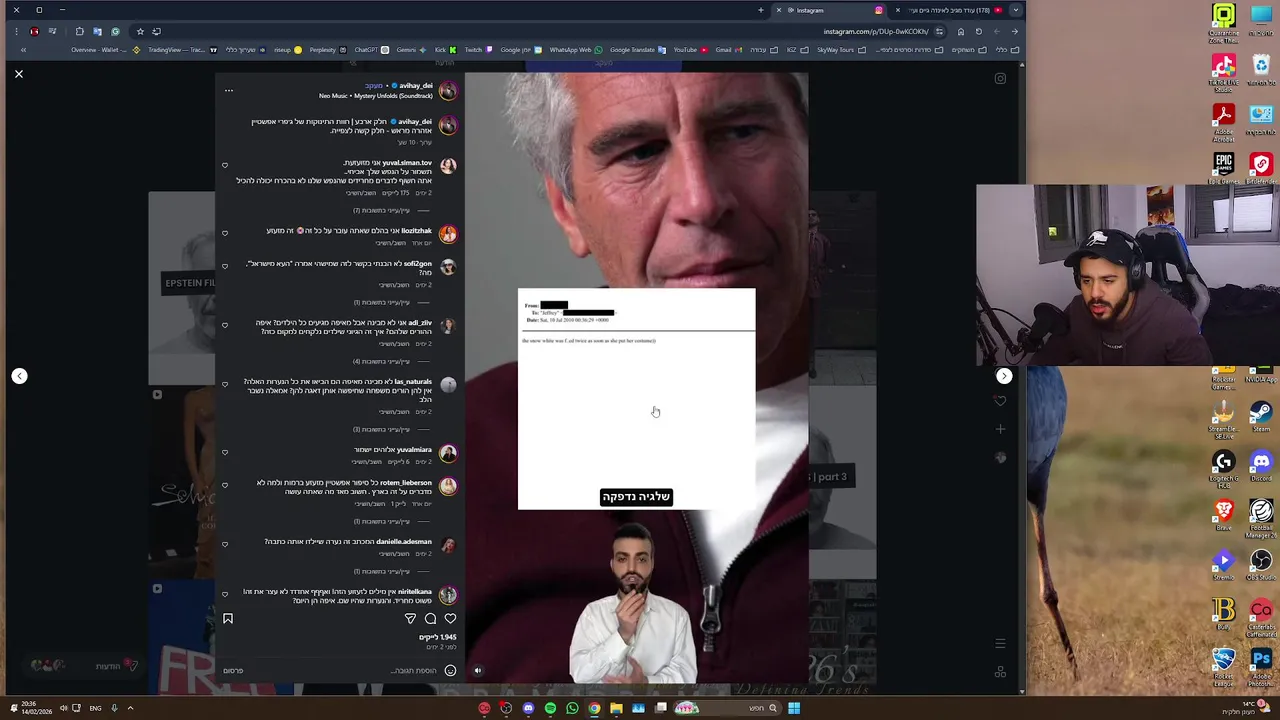Click the create plus icon in the sidebar
Viewport: 1280px width, 720px height.
click(x=1000, y=429)
